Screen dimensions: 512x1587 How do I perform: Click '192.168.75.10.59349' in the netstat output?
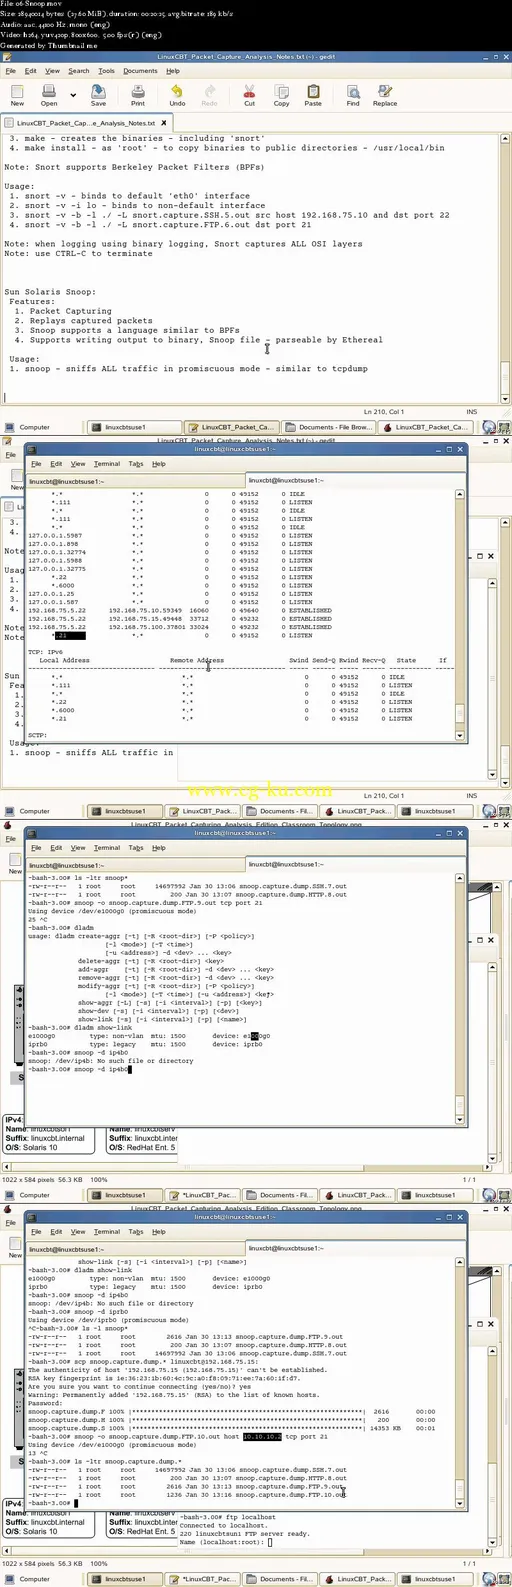coord(146,610)
